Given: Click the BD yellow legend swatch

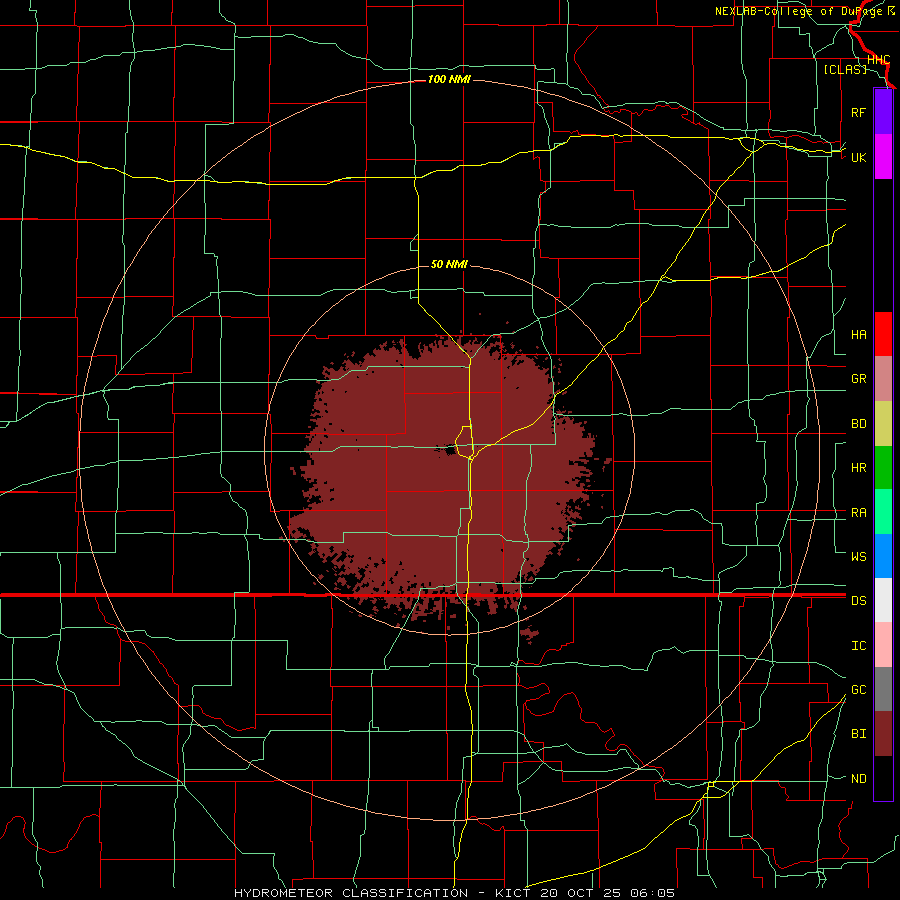Looking at the screenshot, I should click(883, 424).
